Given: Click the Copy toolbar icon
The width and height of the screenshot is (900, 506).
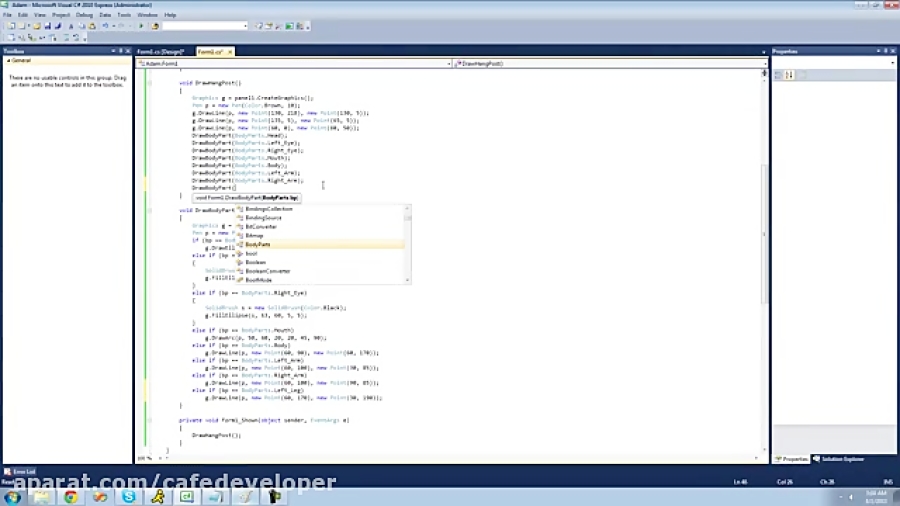Looking at the screenshot, I should 82,26.
